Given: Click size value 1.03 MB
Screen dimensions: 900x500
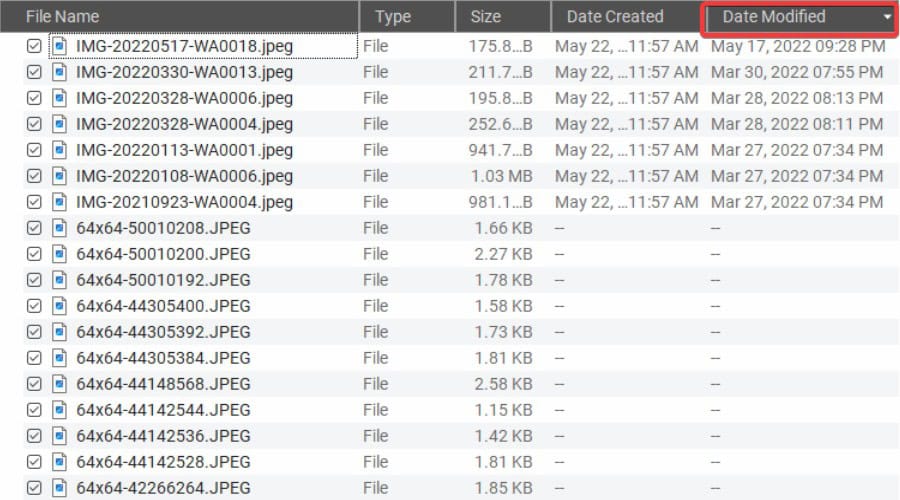Looking at the screenshot, I should pos(502,176).
